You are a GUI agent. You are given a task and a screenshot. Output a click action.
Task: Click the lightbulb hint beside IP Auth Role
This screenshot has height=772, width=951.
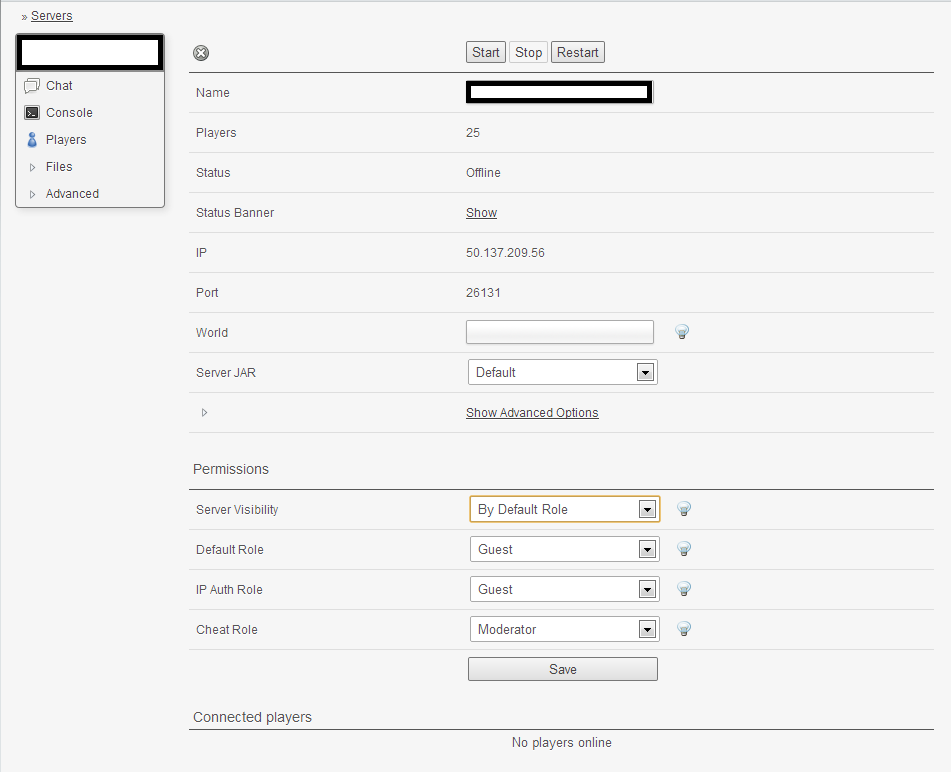click(684, 589)
